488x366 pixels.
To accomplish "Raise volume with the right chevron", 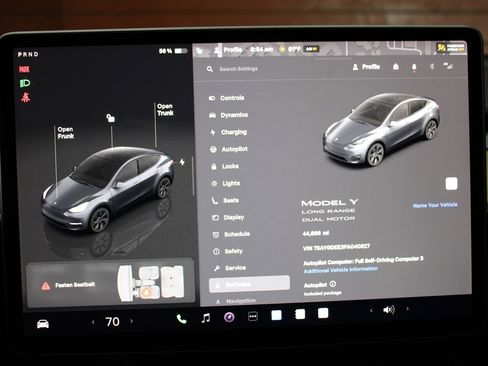I will (407, 309).
